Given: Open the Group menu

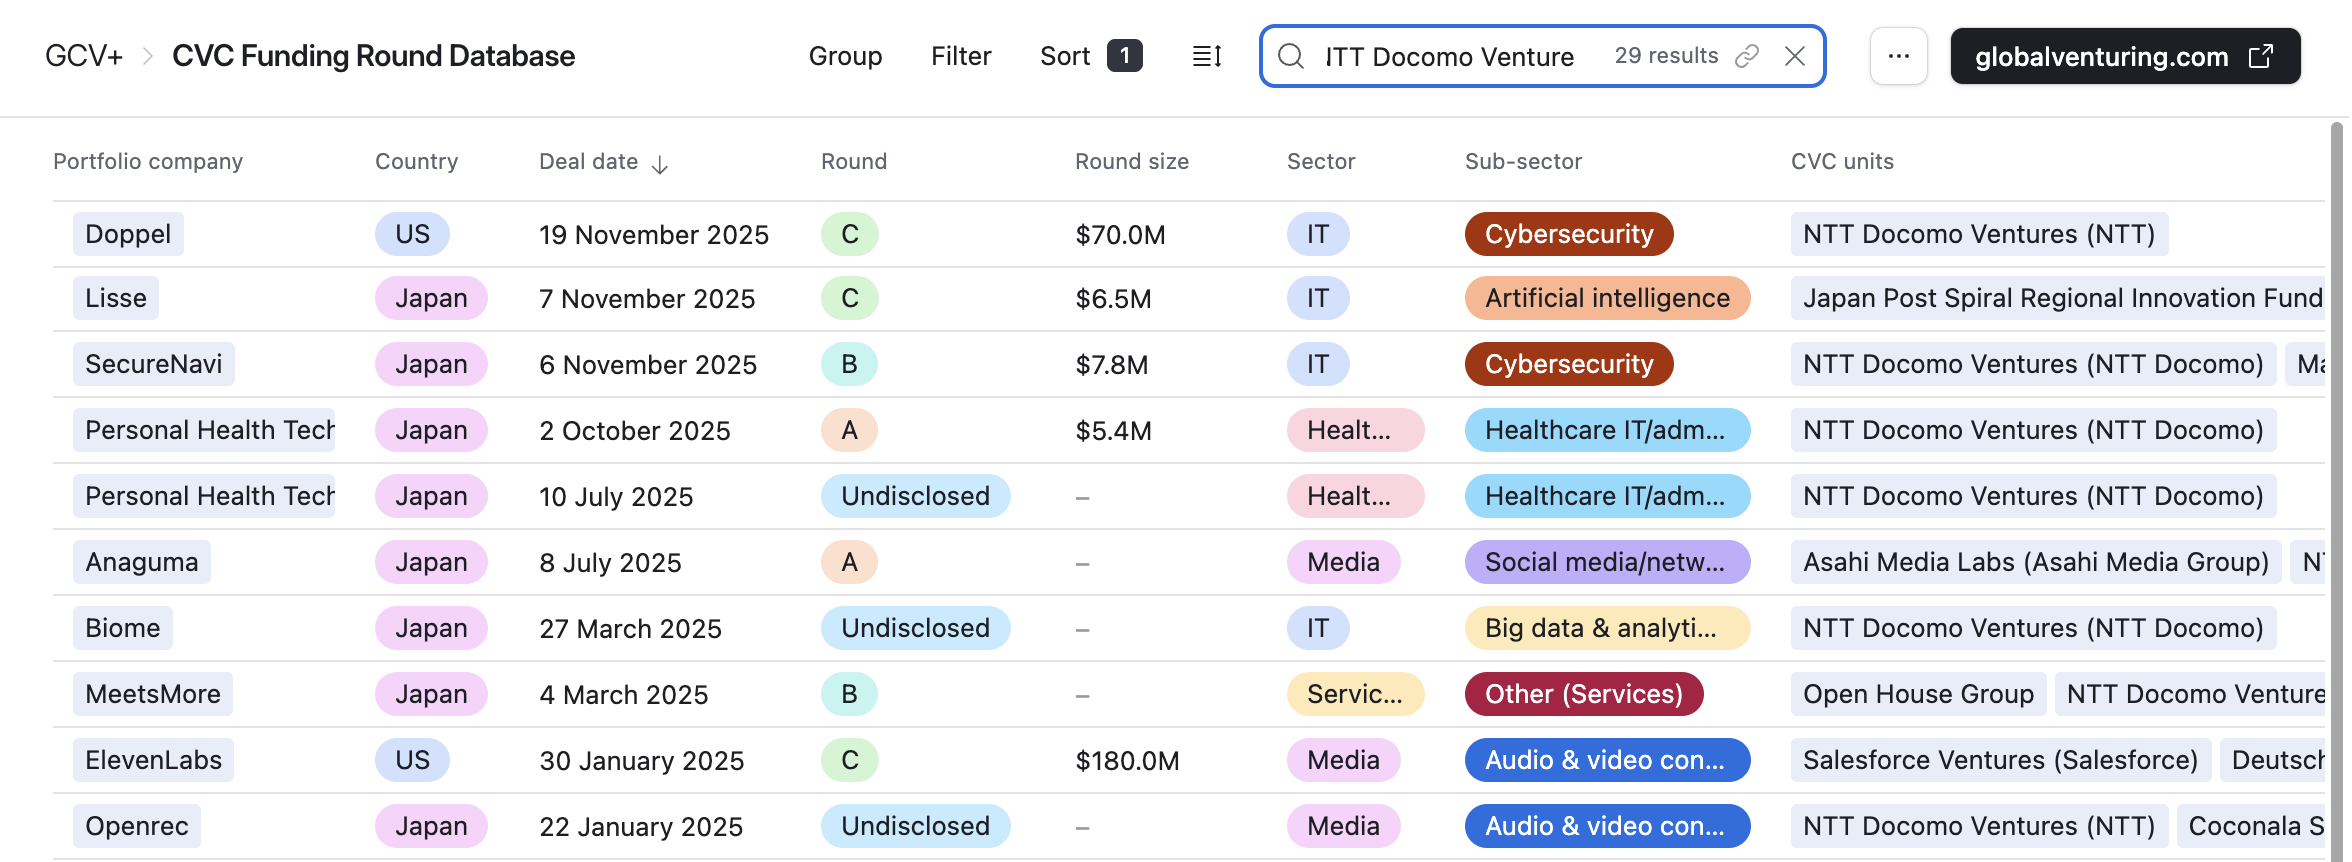Looking at the screenshot, I should click(x=845, y=56).
